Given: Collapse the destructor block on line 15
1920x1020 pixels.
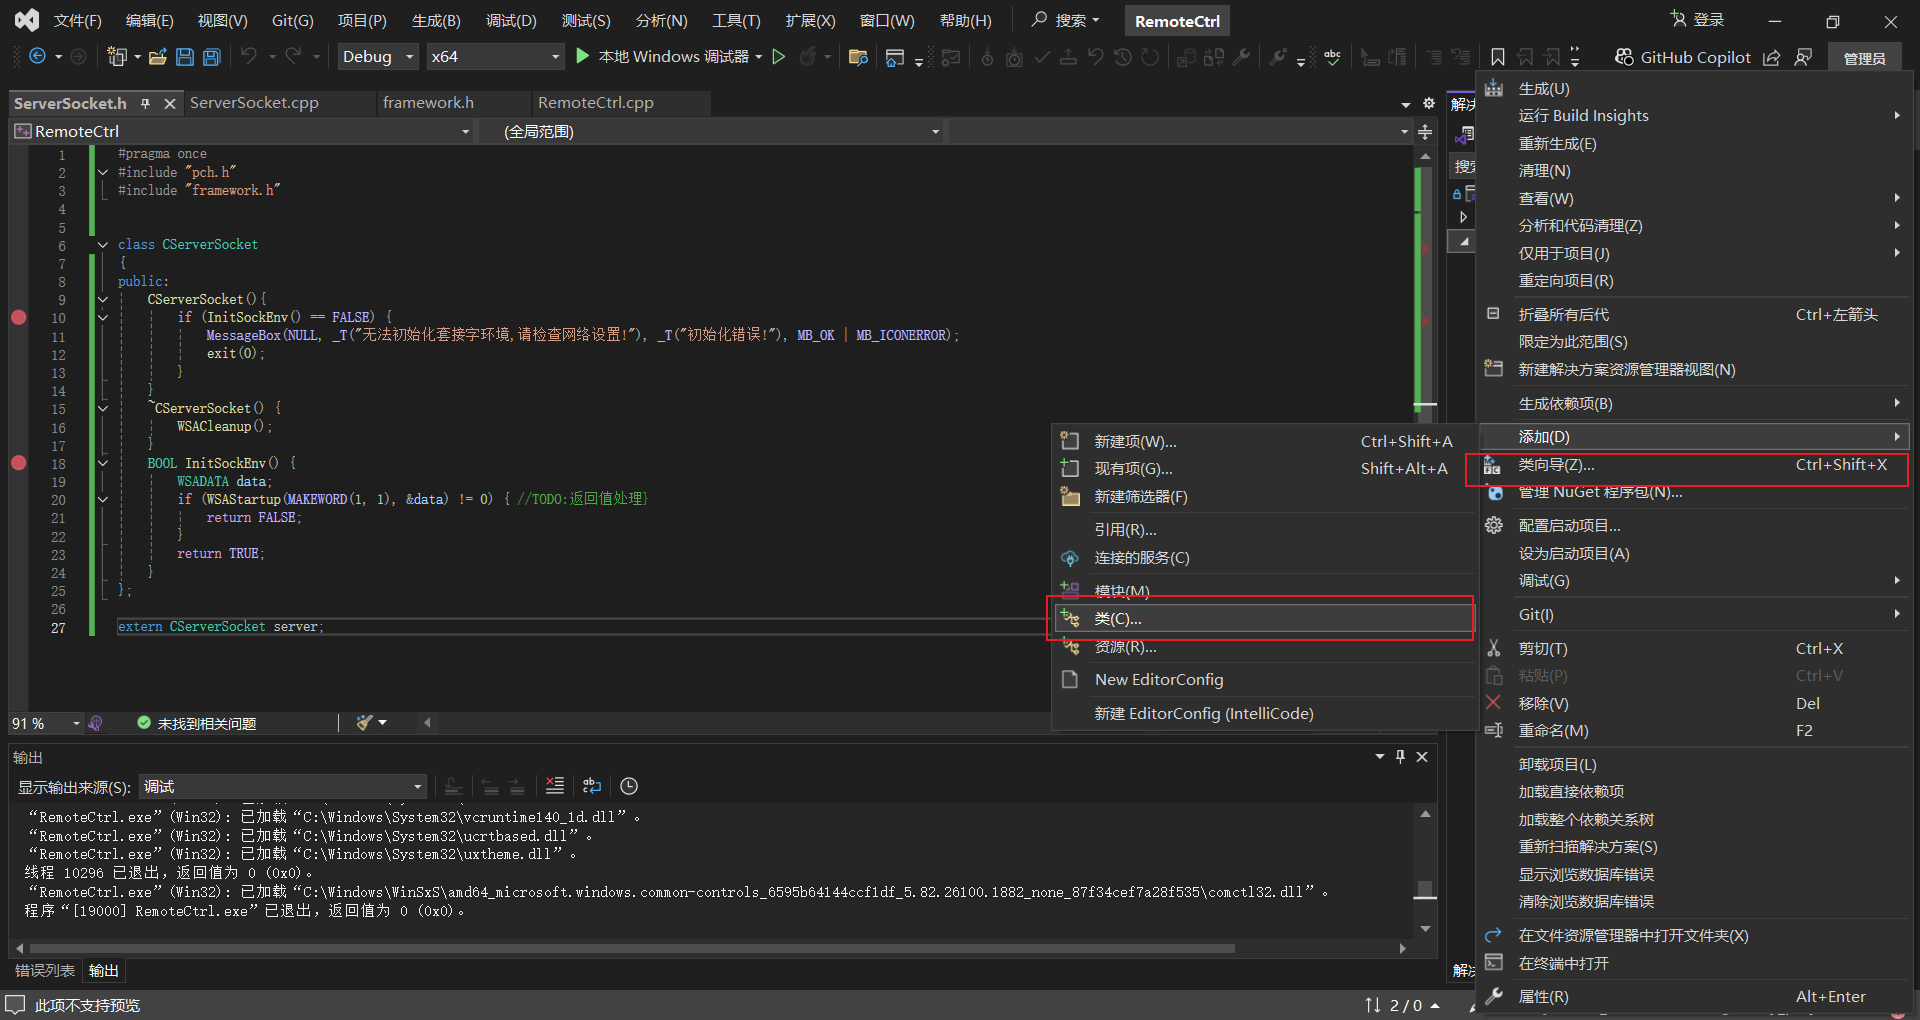Looking at the screenshot, I should pos(103,408).
